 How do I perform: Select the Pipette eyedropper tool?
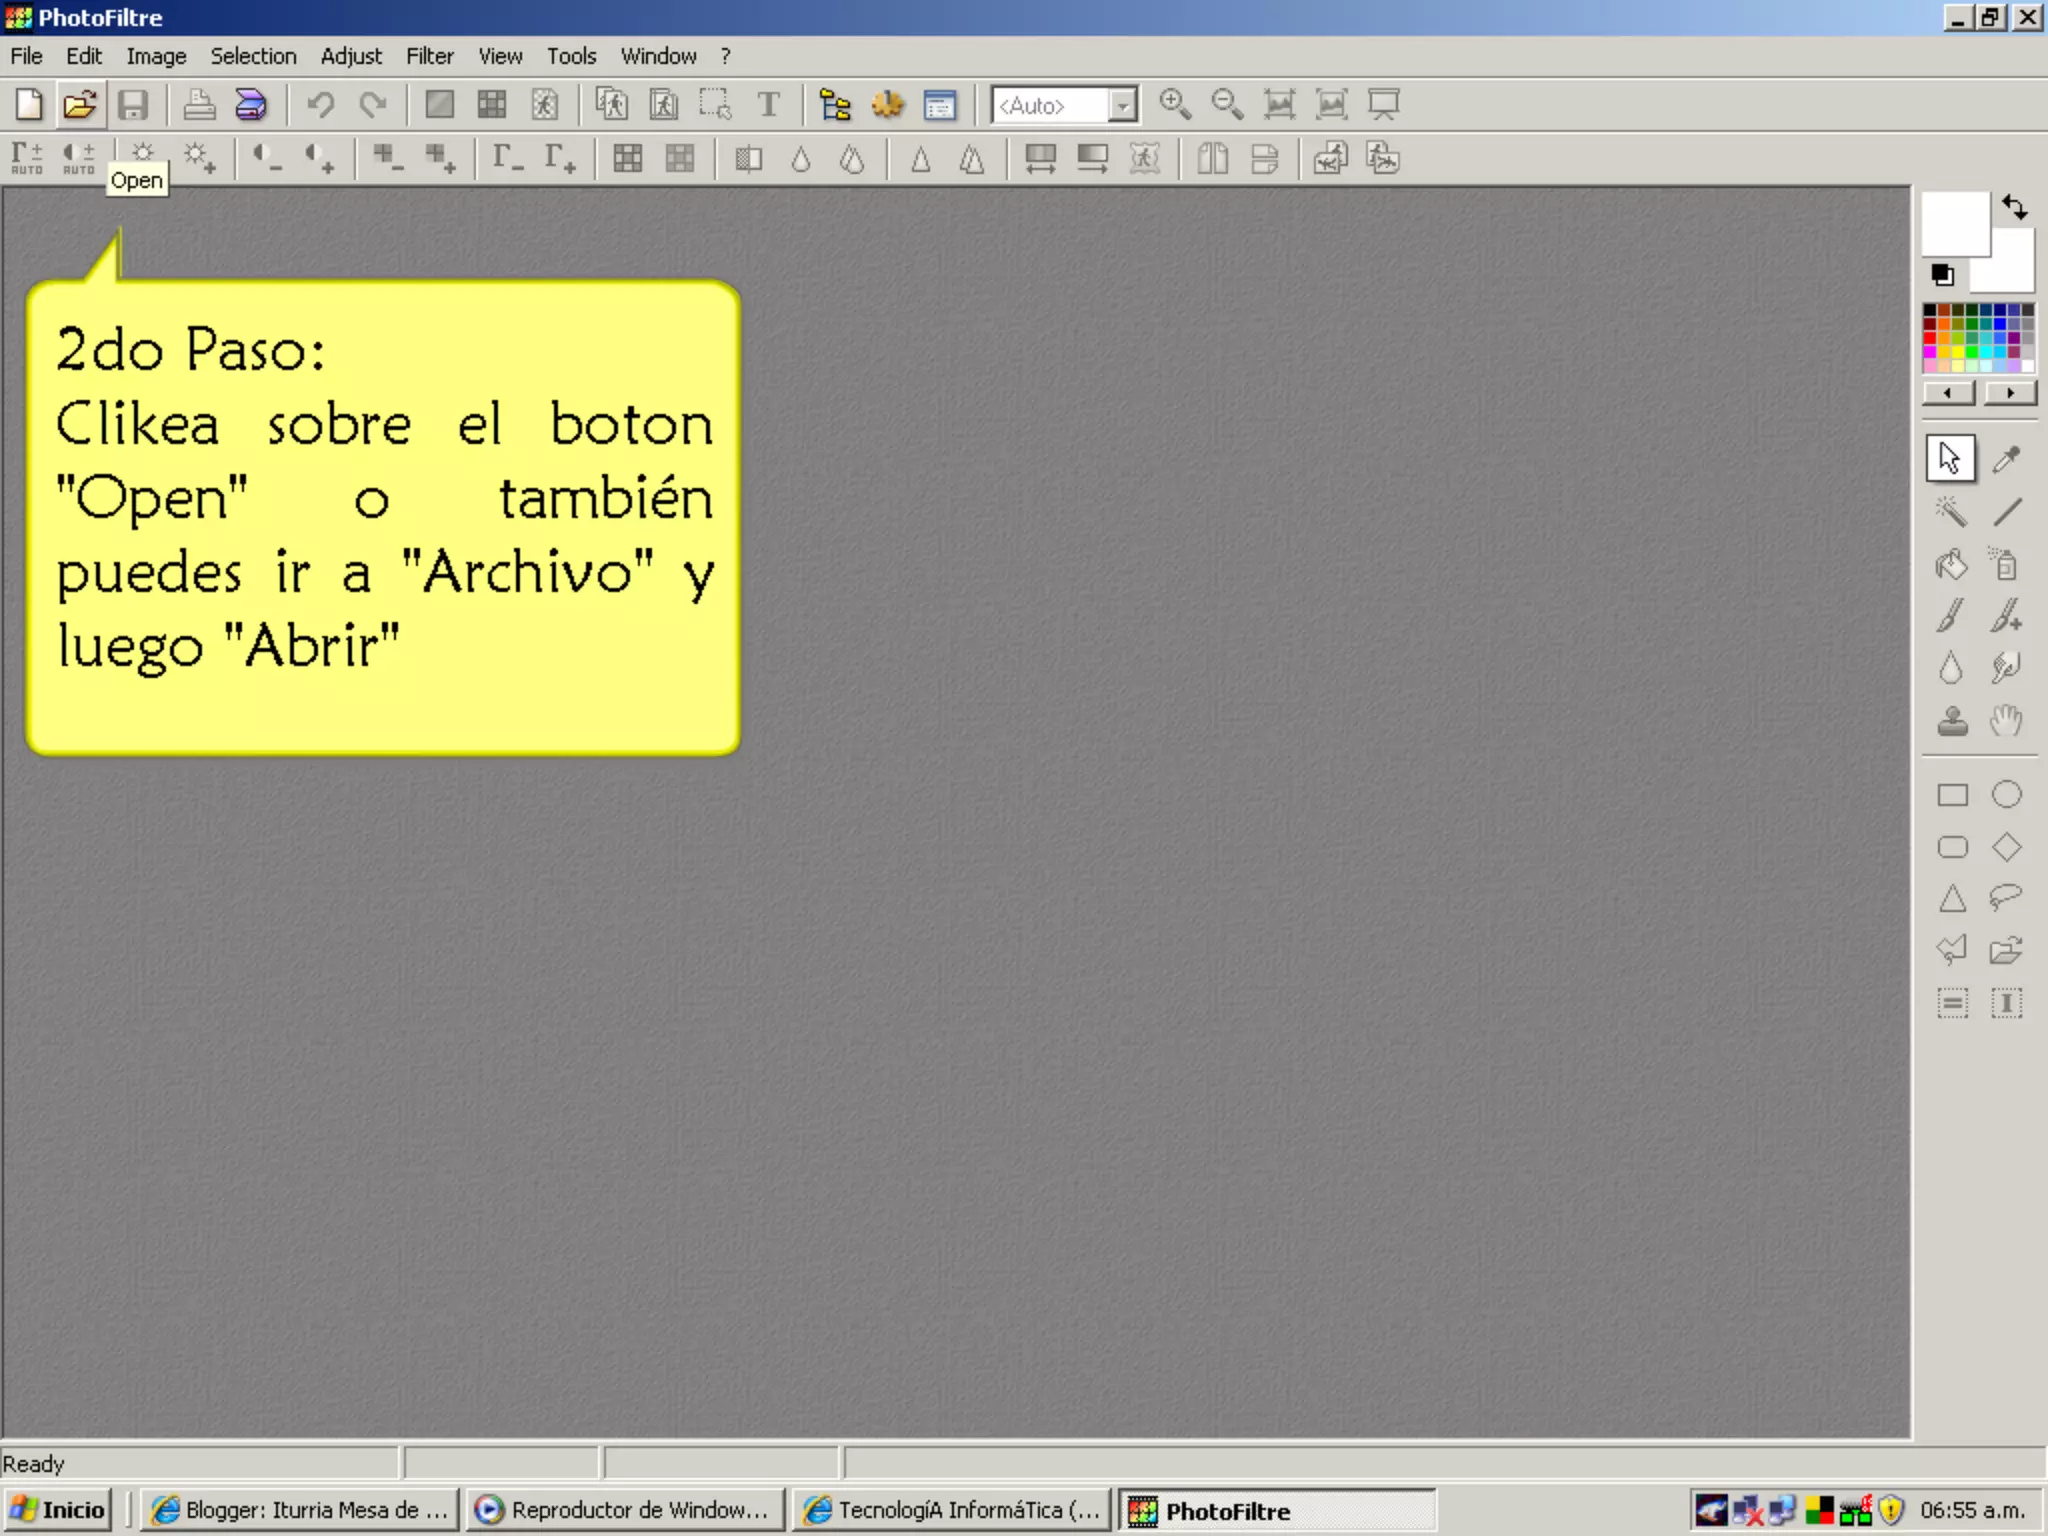tap(2006, 459)
